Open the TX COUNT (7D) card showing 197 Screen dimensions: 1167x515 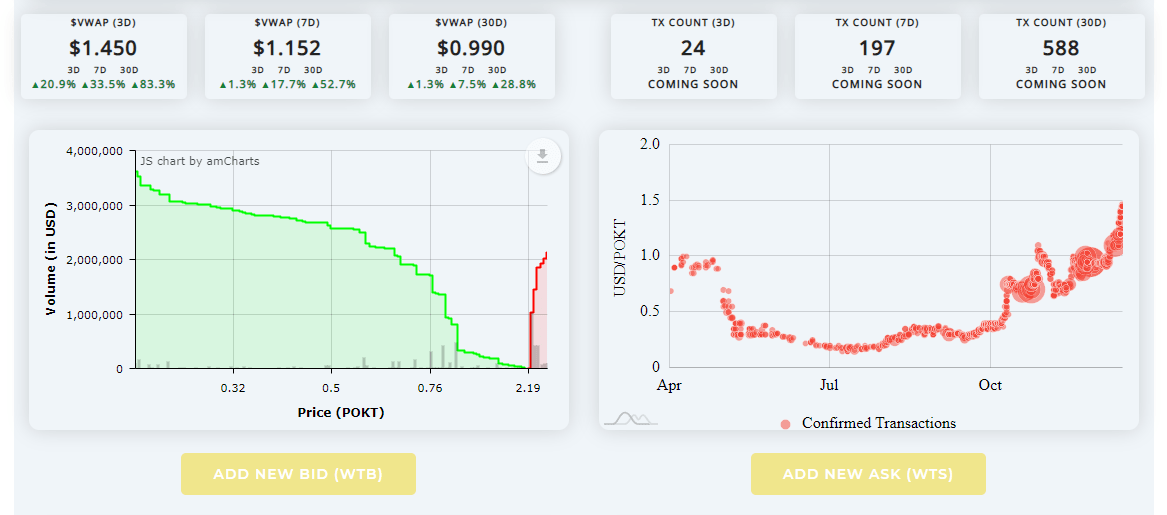877,57
